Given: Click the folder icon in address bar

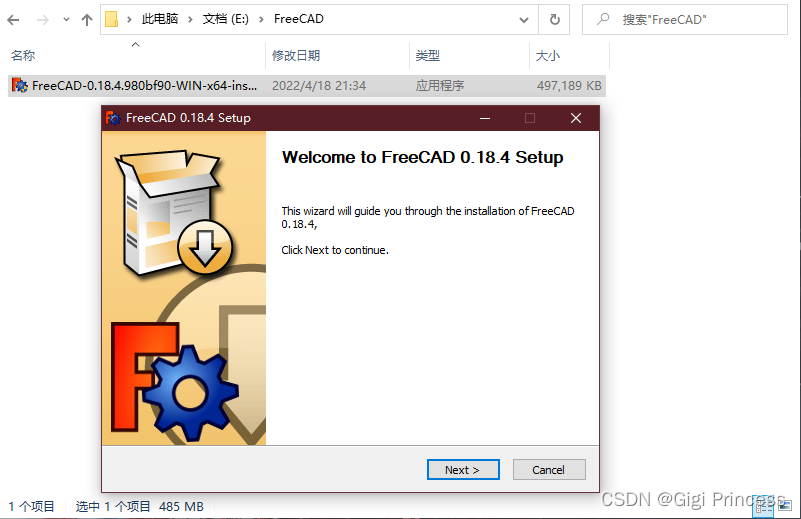Looking at the screenshot, I should [x=111, y=19].
